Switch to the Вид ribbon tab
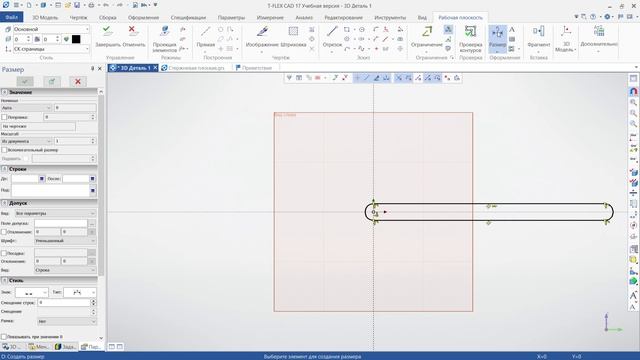Screen dimensions: 640x360 (422, 18)
